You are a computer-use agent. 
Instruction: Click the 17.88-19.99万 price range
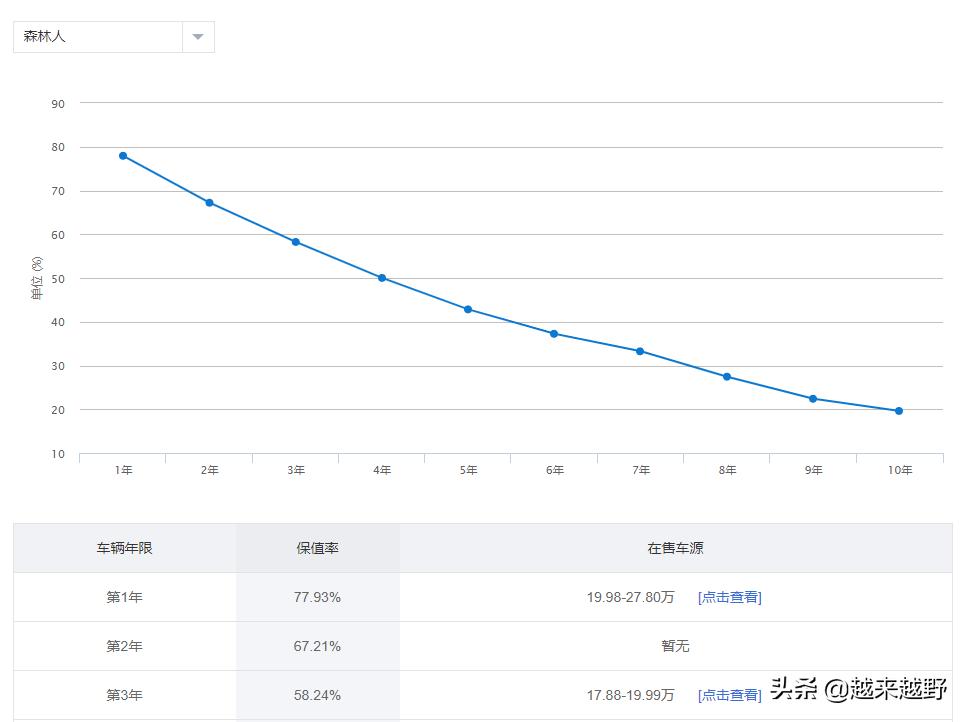click(x=630, y=695)
